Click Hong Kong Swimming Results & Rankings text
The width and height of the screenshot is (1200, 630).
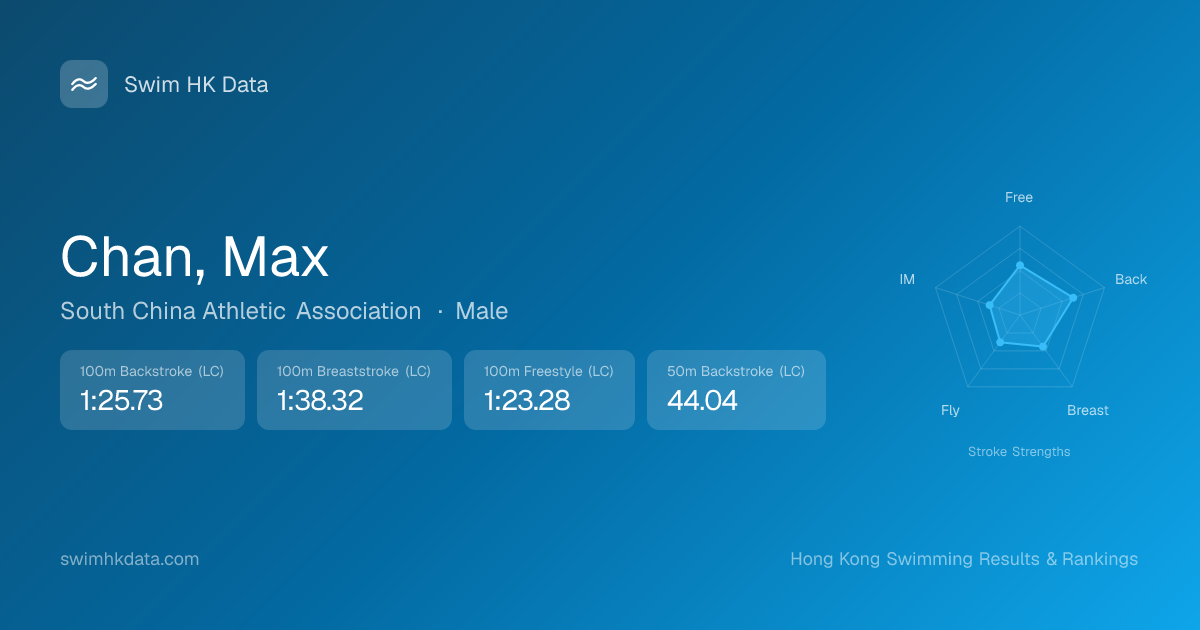pos(963,559)
